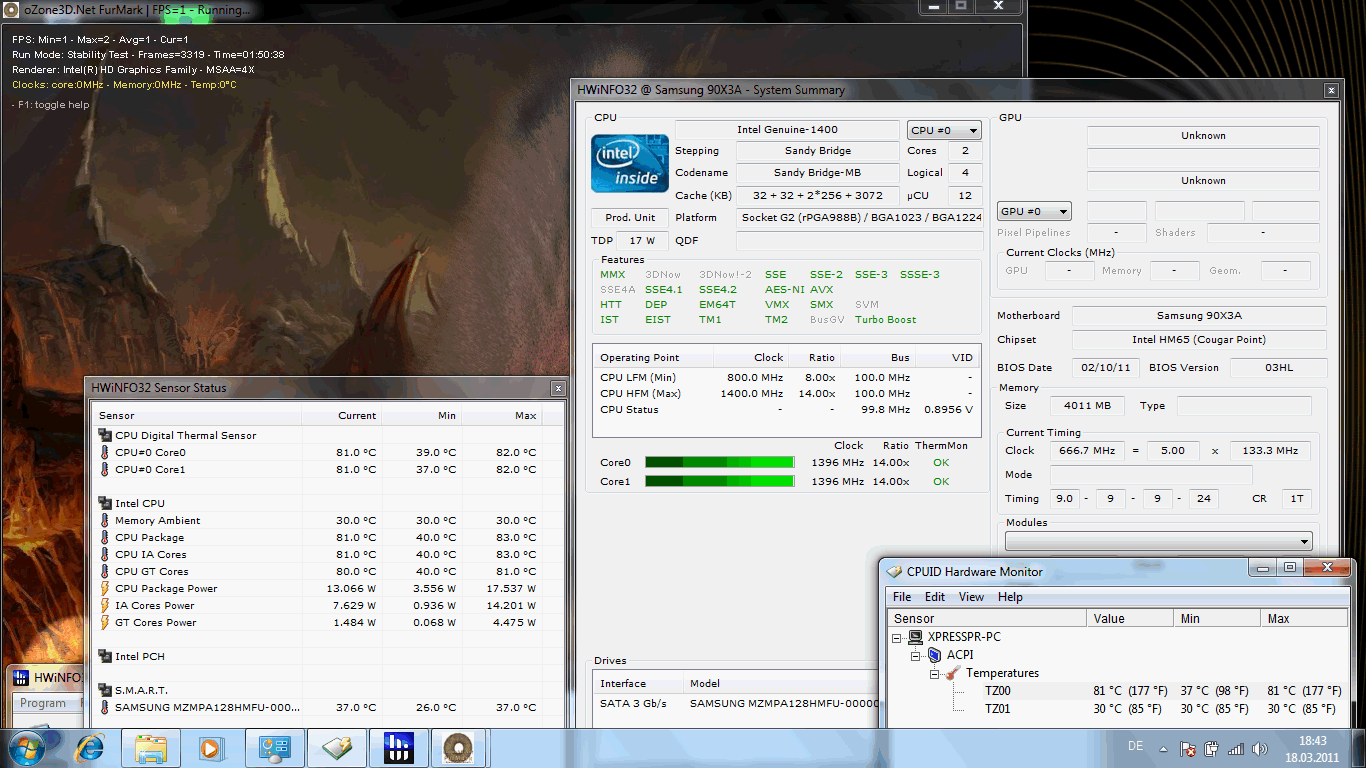
Task: Click the lightning bolt icon for CPU Package Power
Action: [x=105, y=588]
